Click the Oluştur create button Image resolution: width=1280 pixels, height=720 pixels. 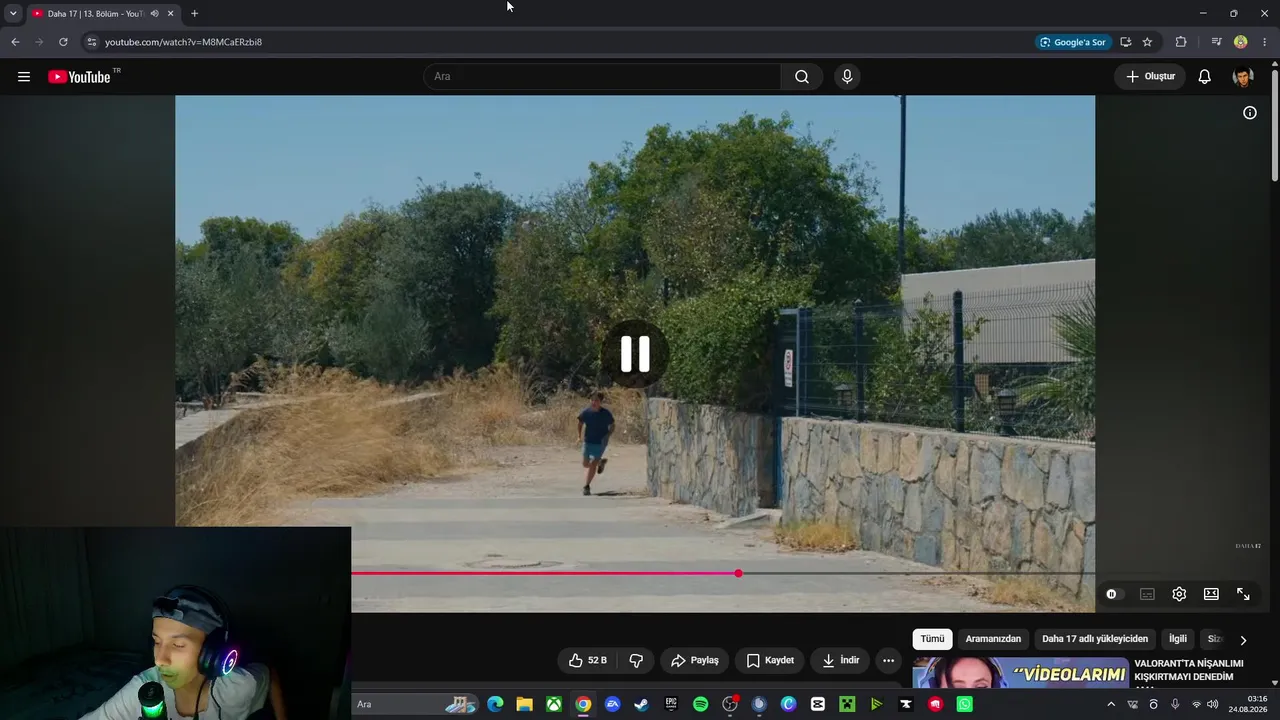pos(1151,77)
